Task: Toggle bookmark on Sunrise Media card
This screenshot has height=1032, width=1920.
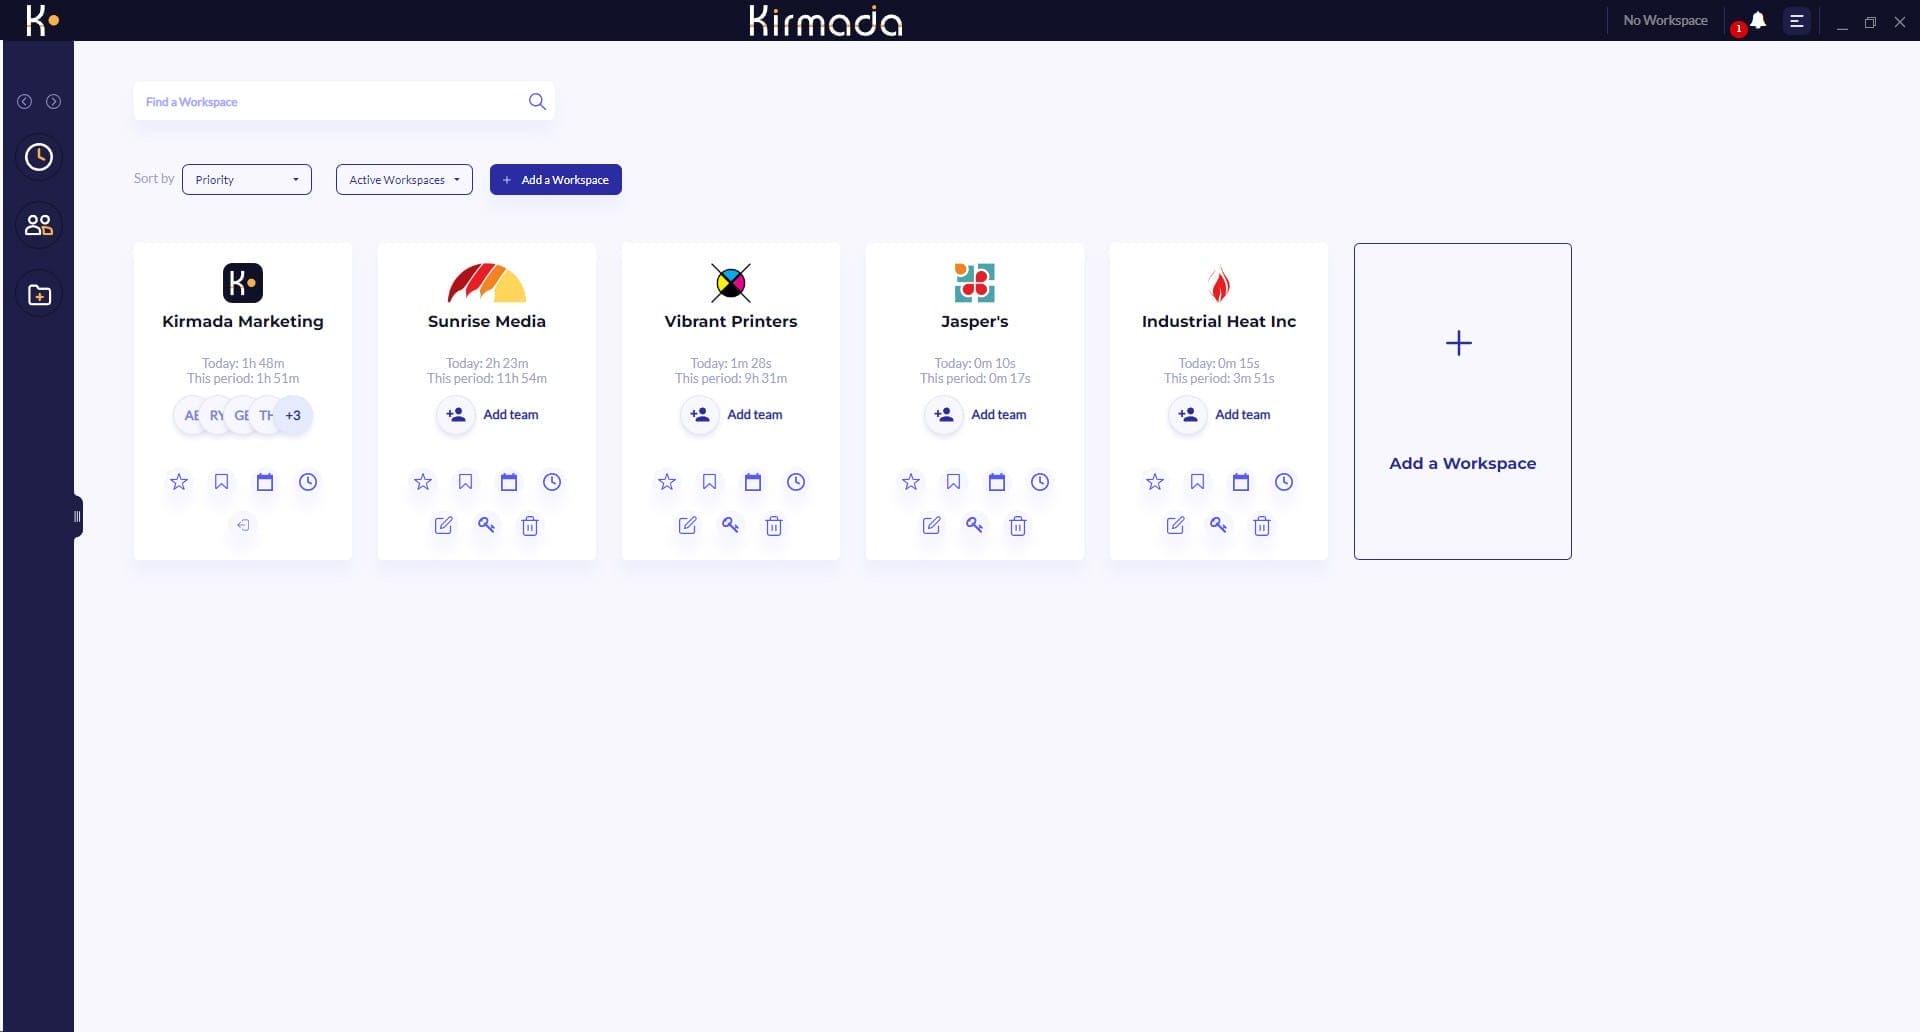Action: 465,482
